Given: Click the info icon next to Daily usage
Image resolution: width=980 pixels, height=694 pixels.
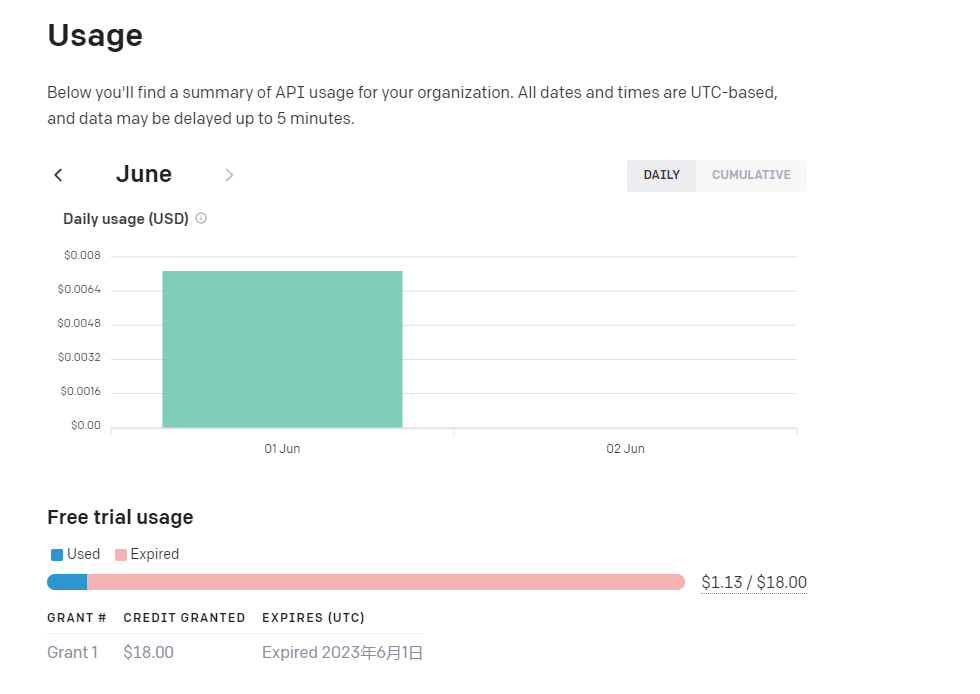Looking at the screenshot, I should click(x=200, y=218).
